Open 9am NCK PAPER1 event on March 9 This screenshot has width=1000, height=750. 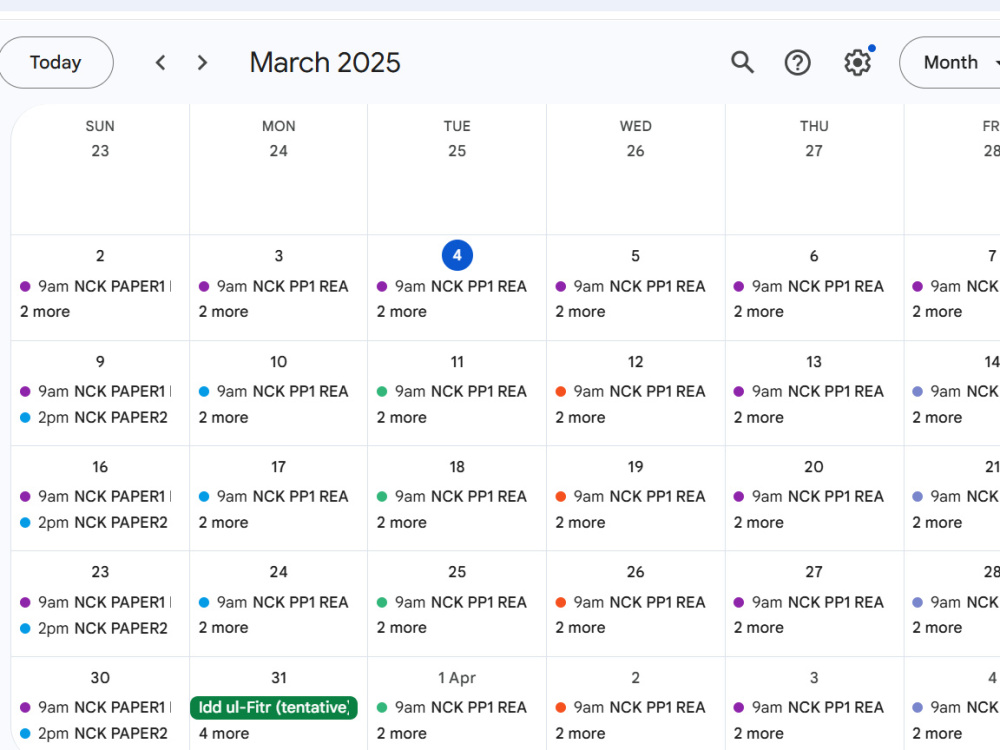click(x=96, y=392)
